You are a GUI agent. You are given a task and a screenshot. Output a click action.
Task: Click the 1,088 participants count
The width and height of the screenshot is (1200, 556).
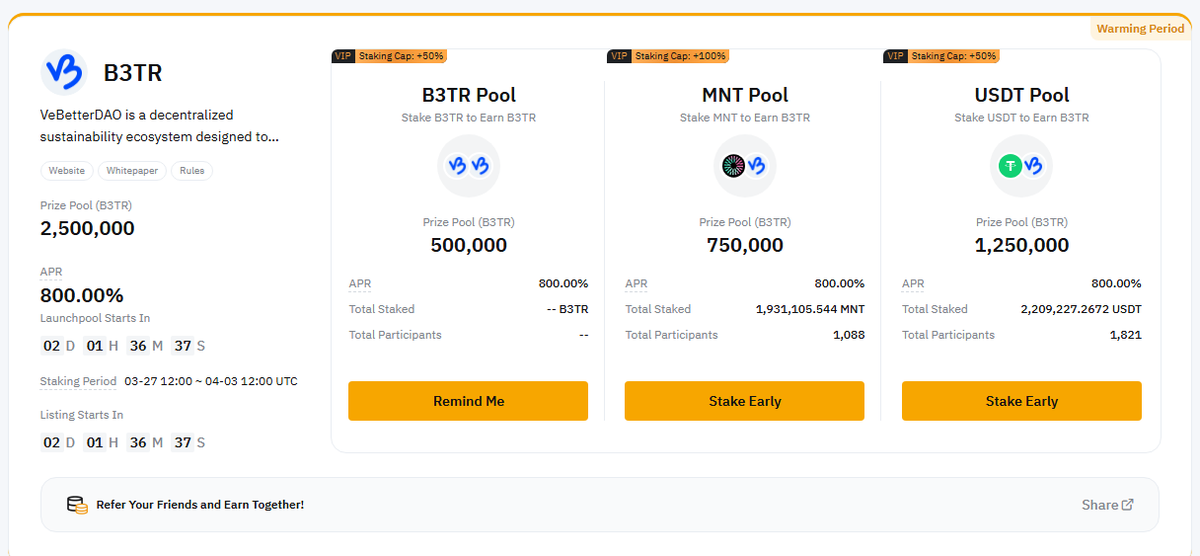pyautogui.click(x=849, y=335)
